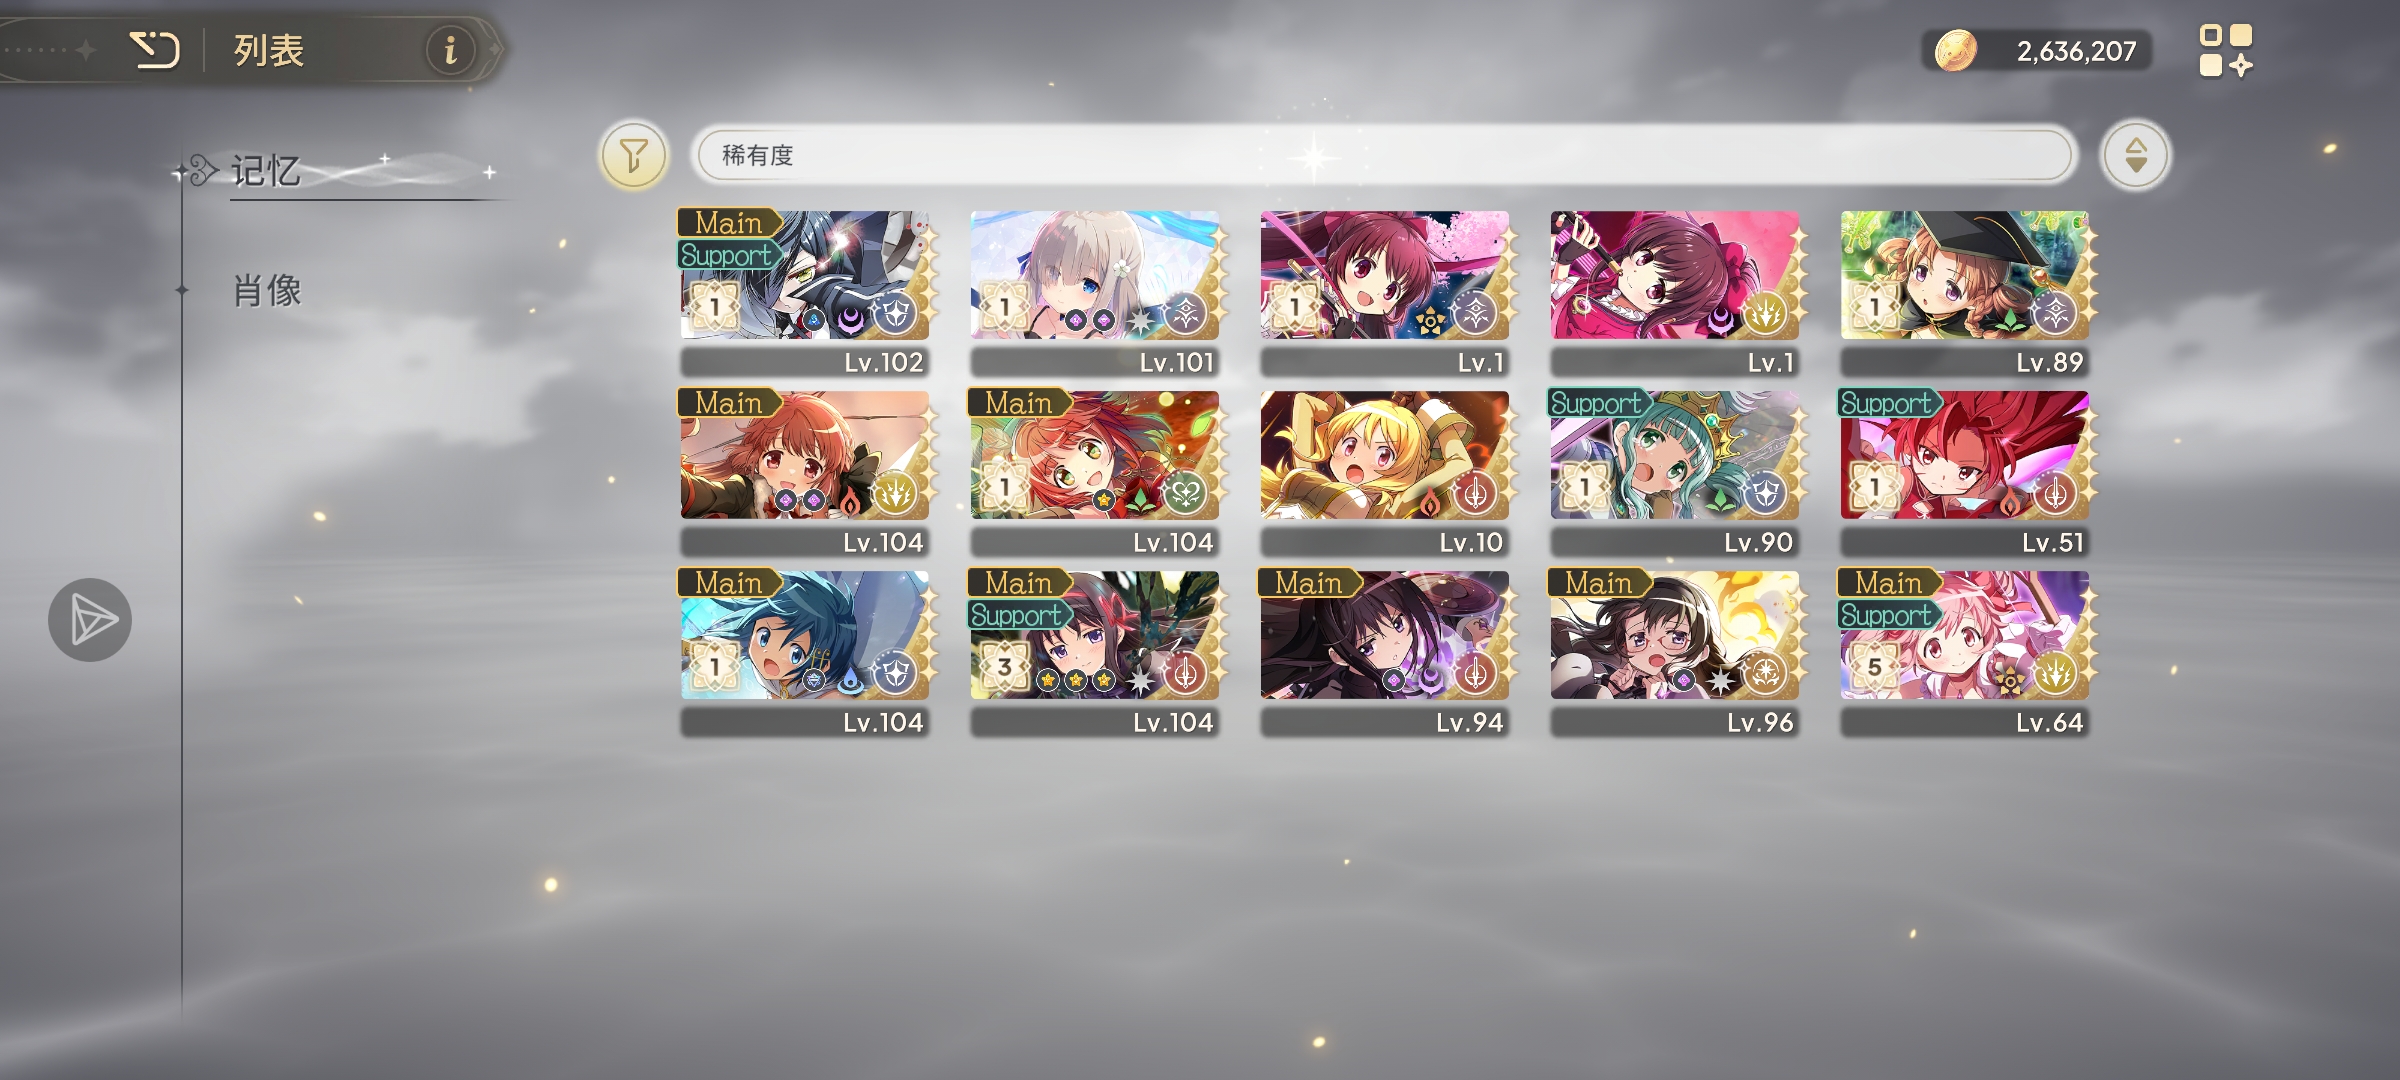Click the 2,636,207 coin balance
The width and height of the screenshot is (2400, 1080).
[2076, 51]
